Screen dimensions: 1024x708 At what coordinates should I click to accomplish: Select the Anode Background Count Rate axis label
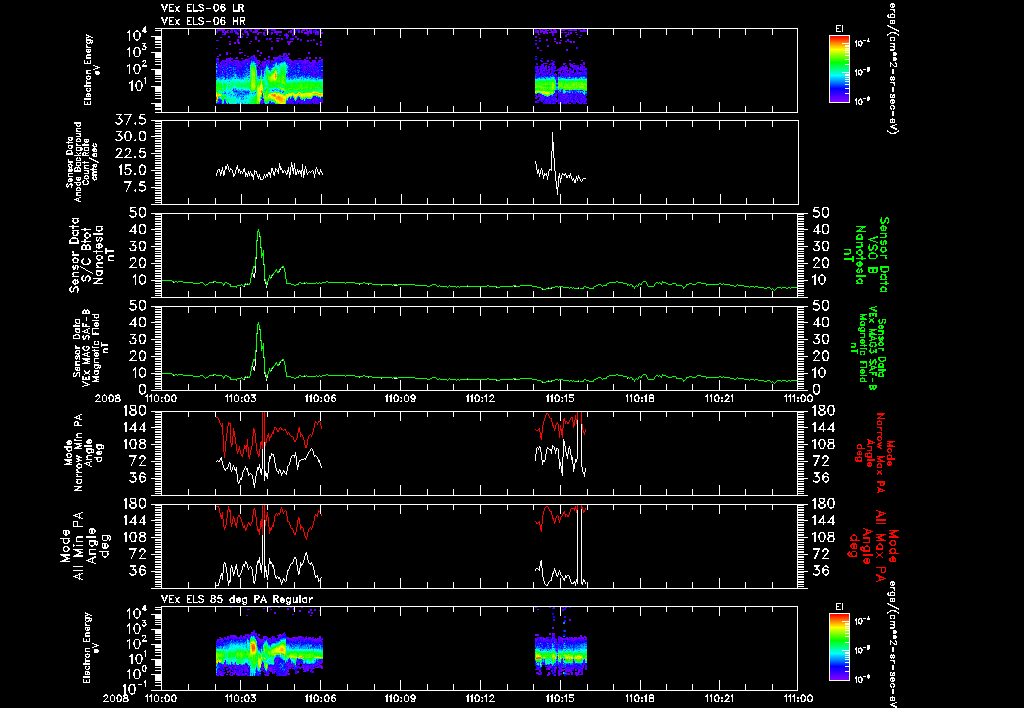click(x=82, y=162)
